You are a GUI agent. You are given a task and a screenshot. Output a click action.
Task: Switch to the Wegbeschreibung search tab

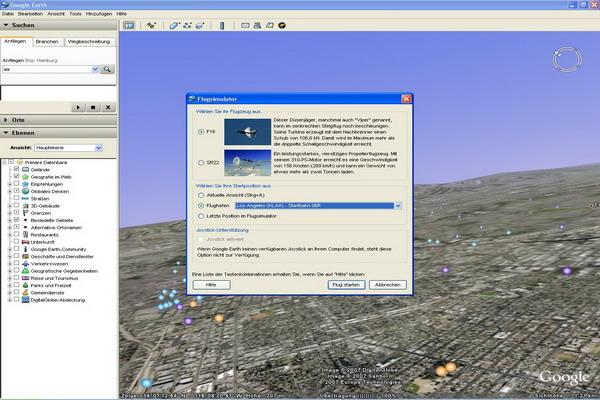coord(89,41)
